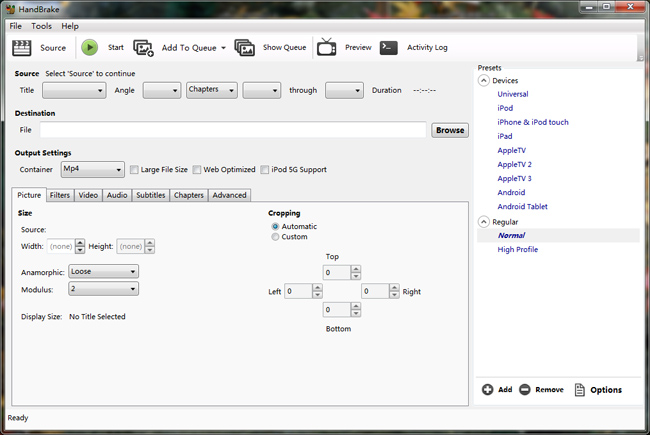Select the Android preset
The width and height of the screenshot is (650, 435).
511,192
